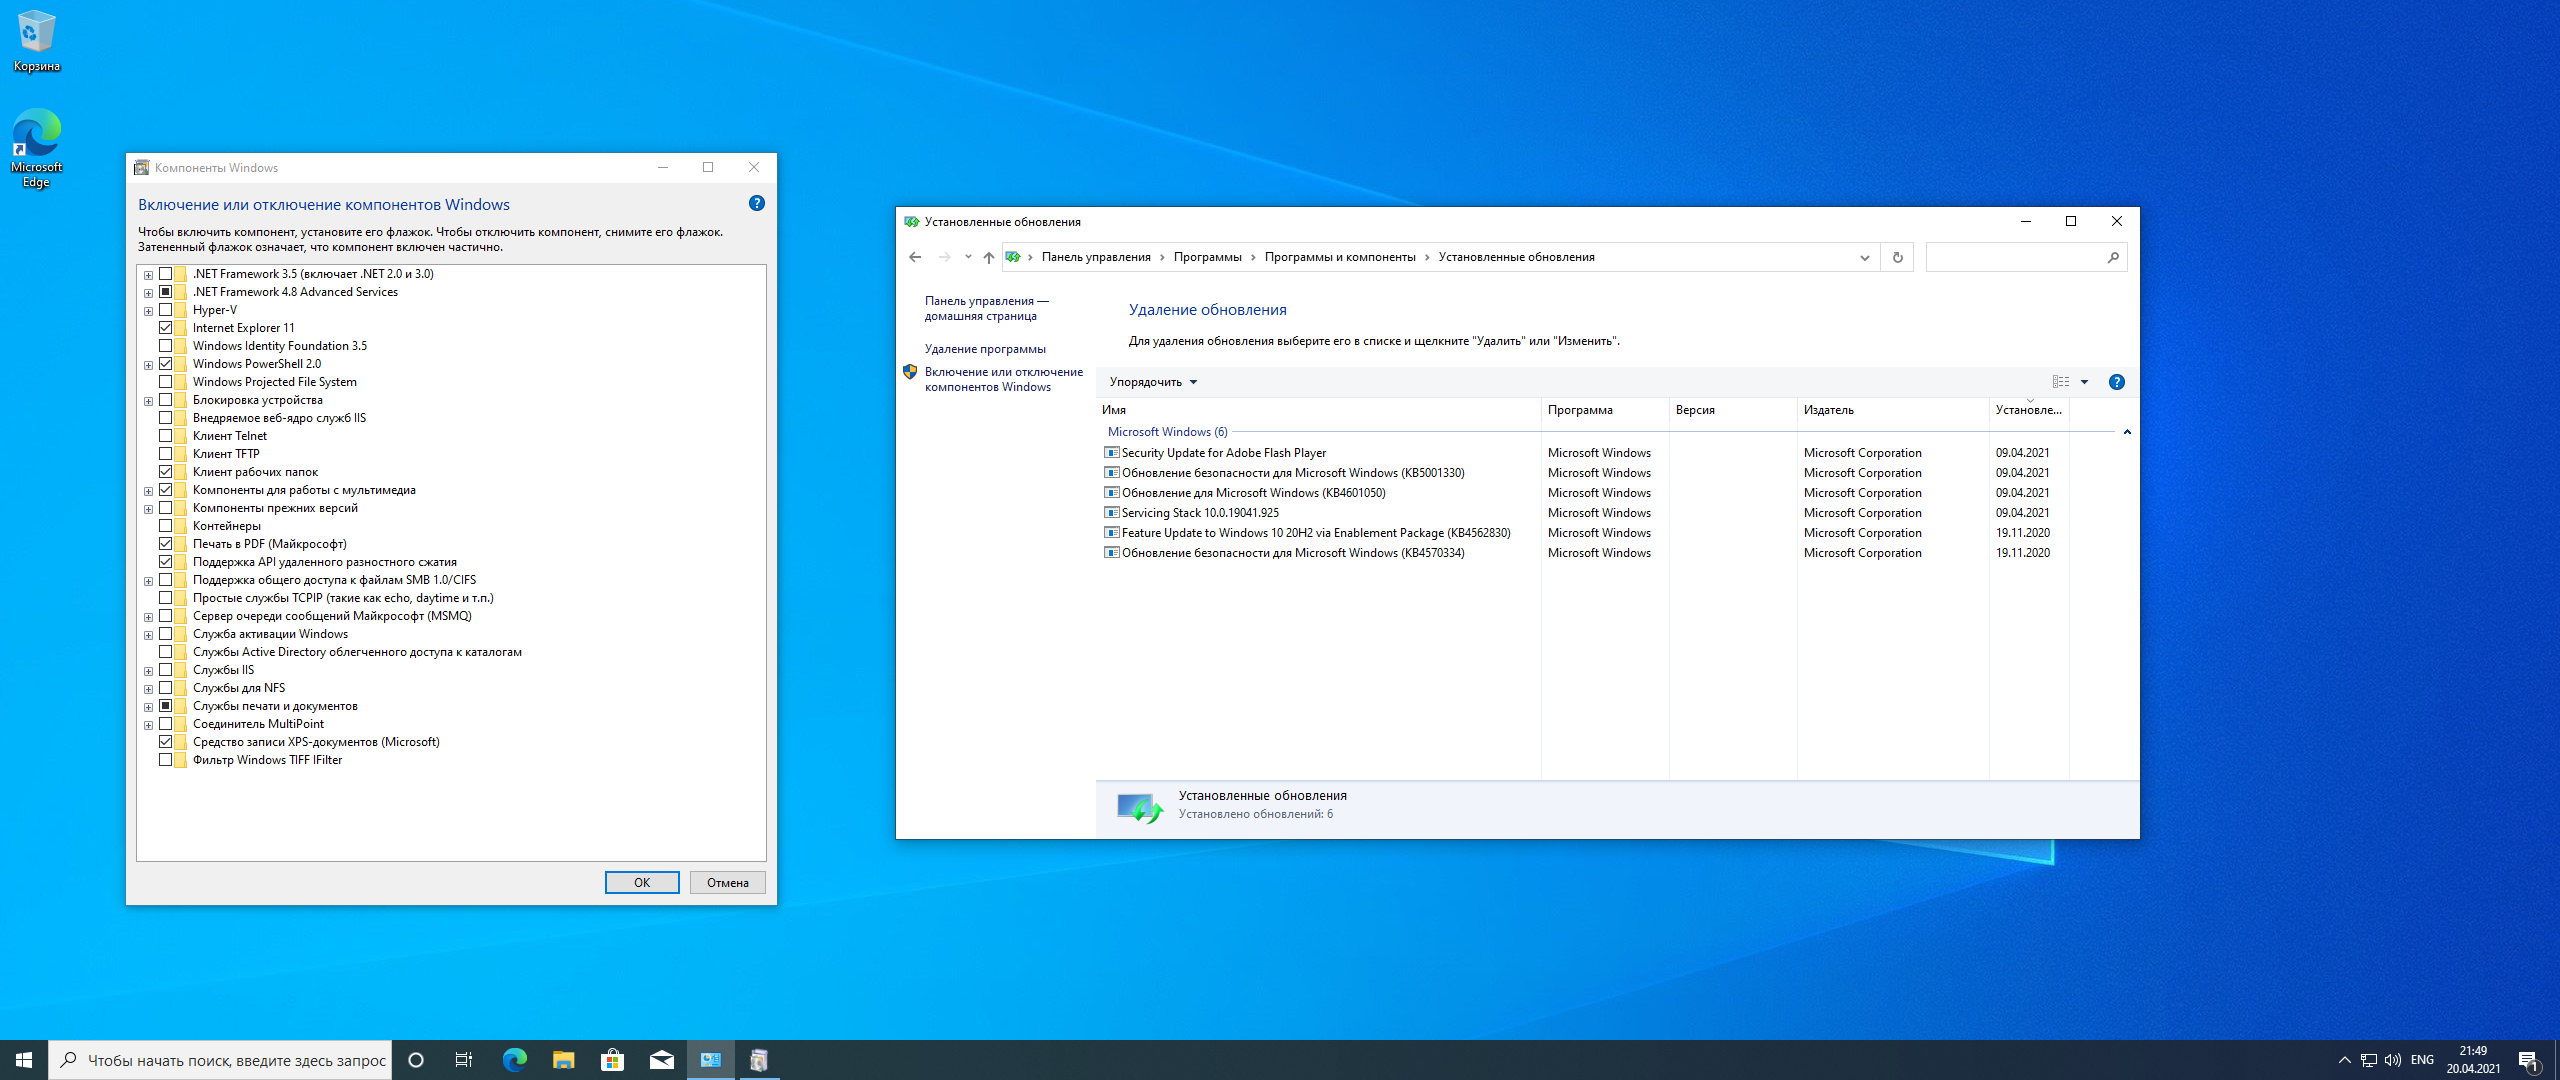Enable the Hyper-V checkbox

tap(166, 310)
